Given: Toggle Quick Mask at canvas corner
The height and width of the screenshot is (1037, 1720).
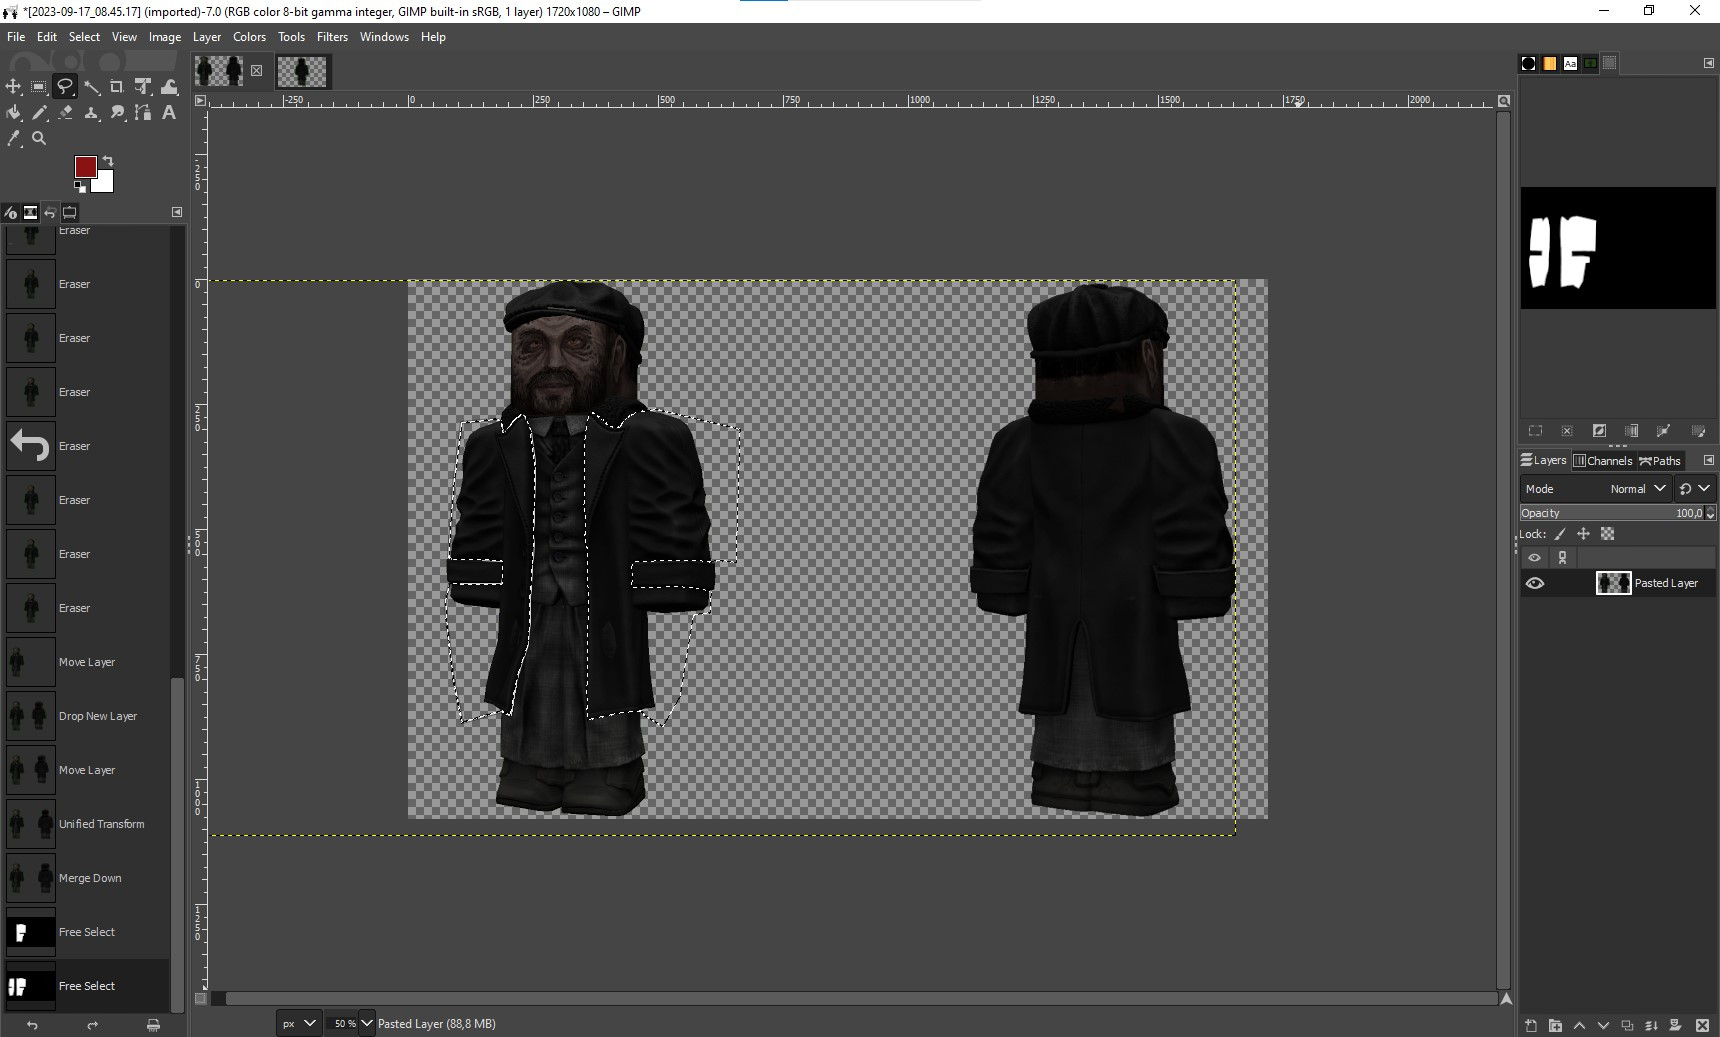Looking at the screenshot, I should (x=200, y=998).
